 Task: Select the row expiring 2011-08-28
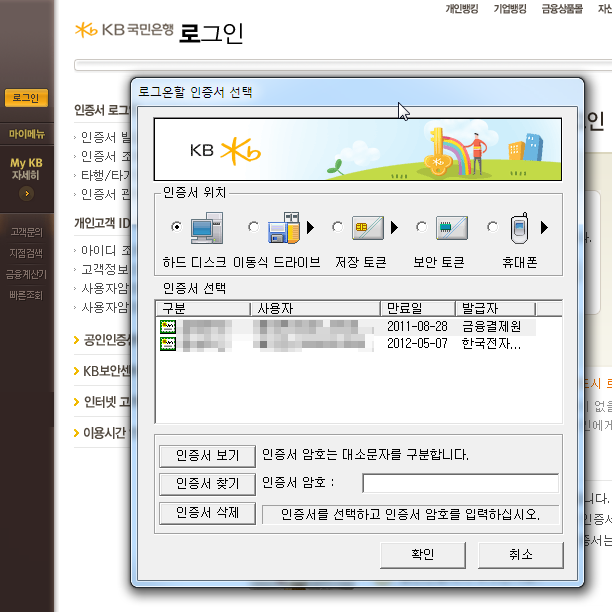click(347, 327)
